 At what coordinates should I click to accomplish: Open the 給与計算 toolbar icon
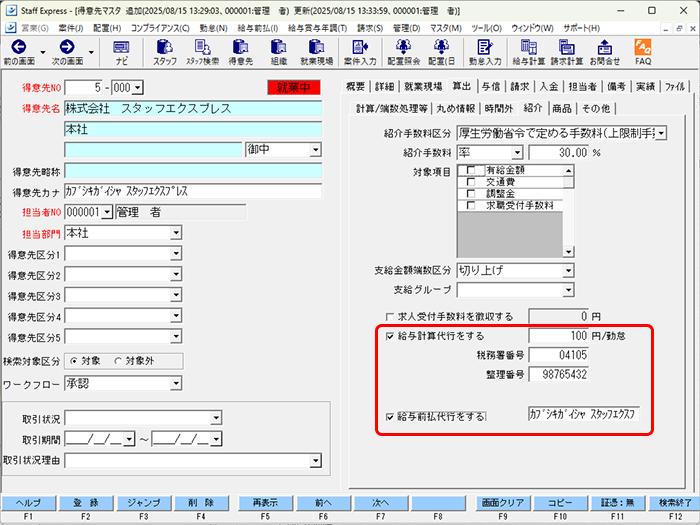pyautogui.click(x=529, y=47)
